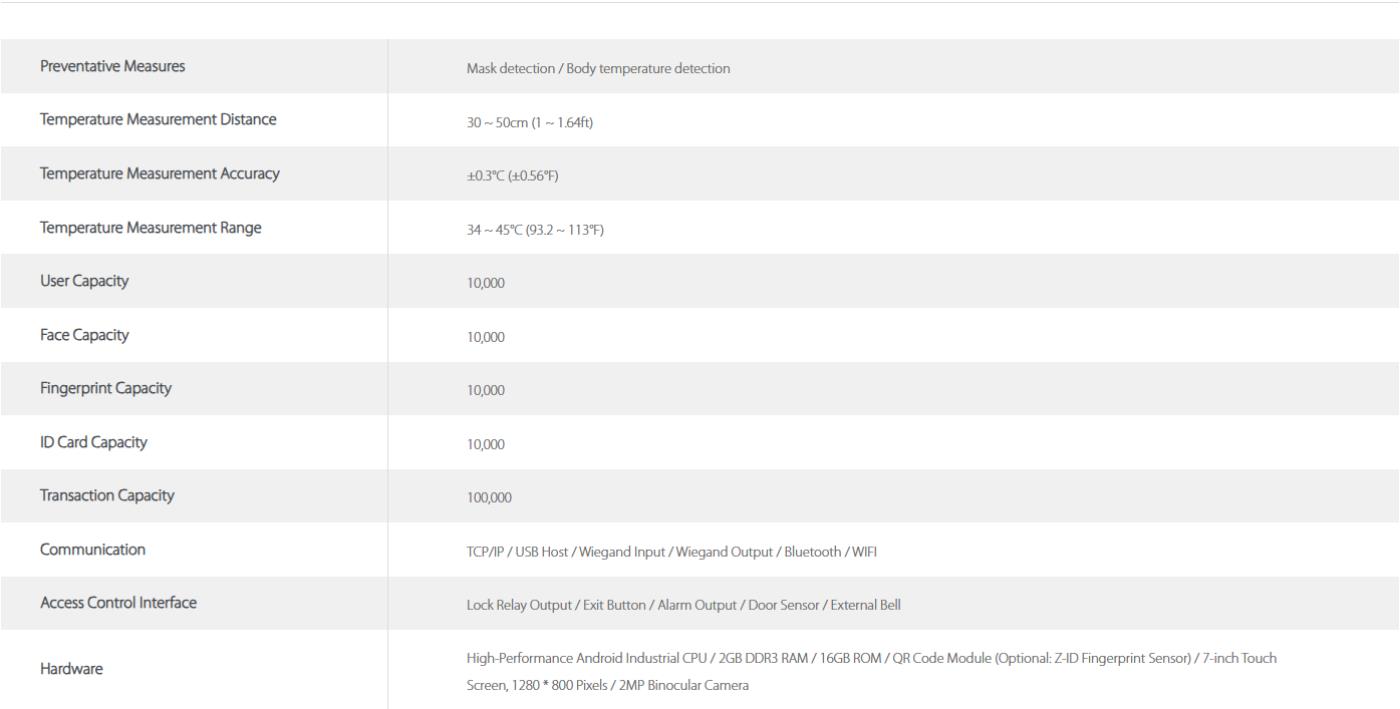Click the Face Capacity label
The width and height of the screenshot is (1400, 709).
pos(84,336)
